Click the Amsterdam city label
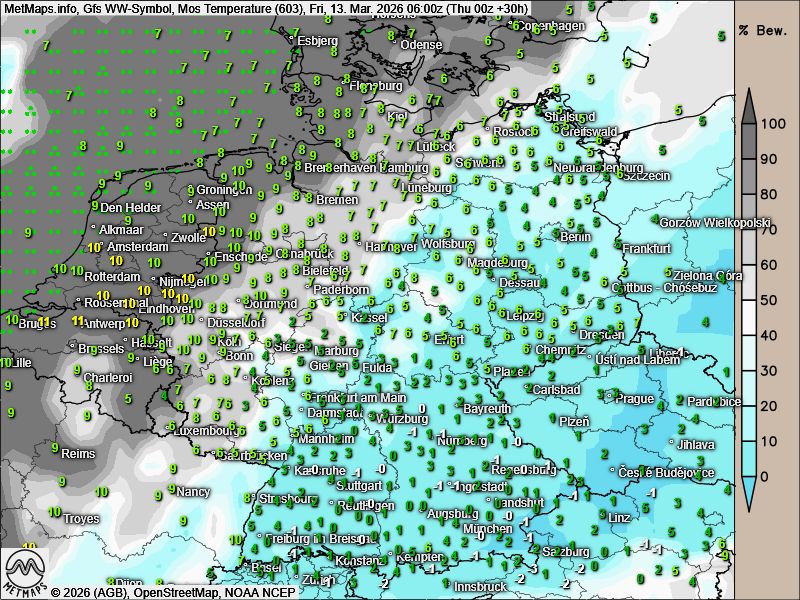Image resolution: width=800 pixels, height=600 pixels. pos(137,247)
